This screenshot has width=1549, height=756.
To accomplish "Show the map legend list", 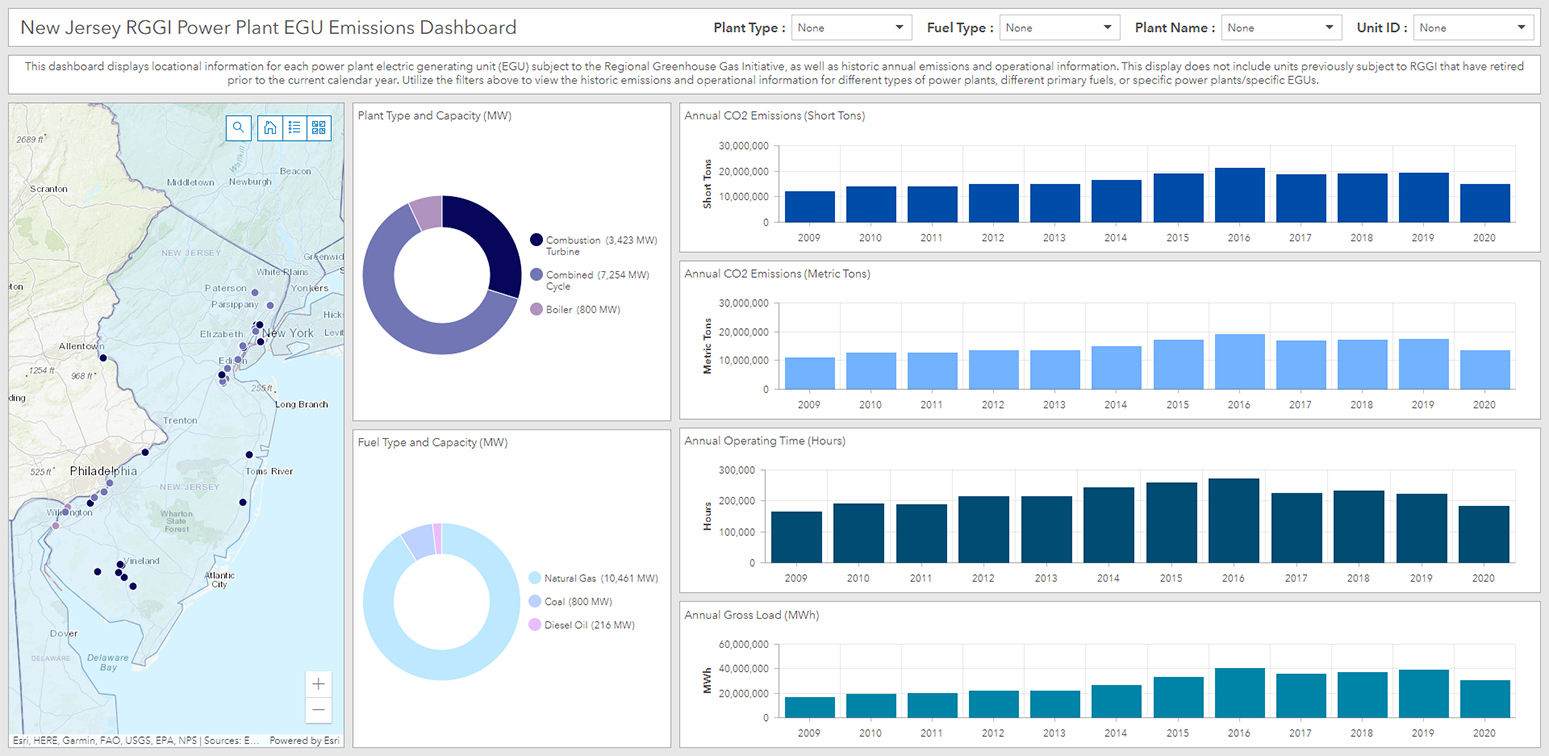I will point(294,127).
